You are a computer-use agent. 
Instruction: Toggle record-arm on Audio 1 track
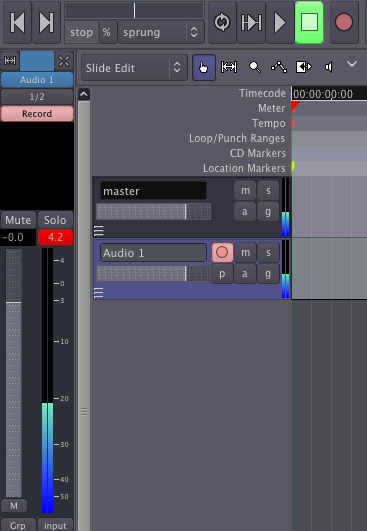coord(222,252)
